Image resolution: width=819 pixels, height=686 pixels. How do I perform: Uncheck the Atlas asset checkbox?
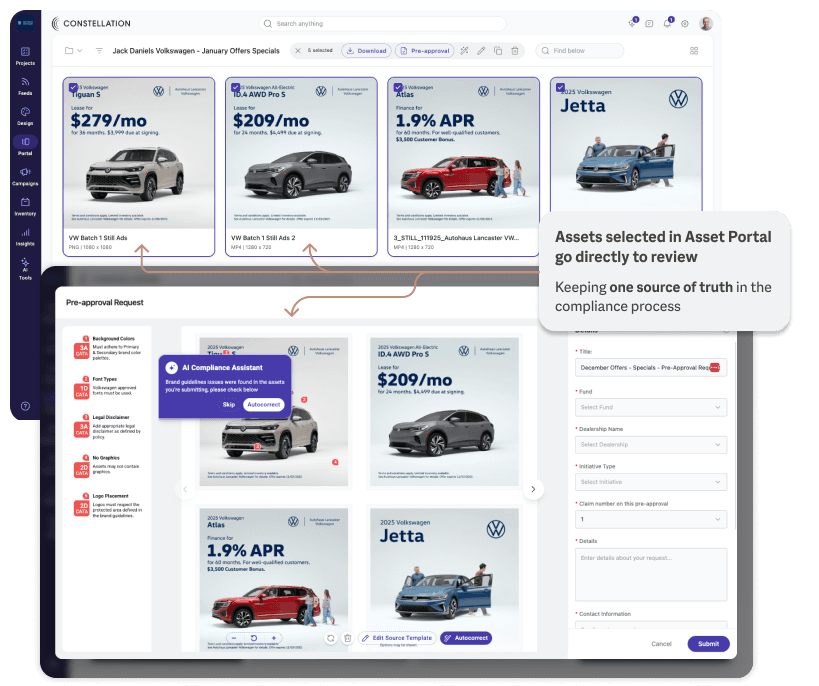click(x=398, y=88)
